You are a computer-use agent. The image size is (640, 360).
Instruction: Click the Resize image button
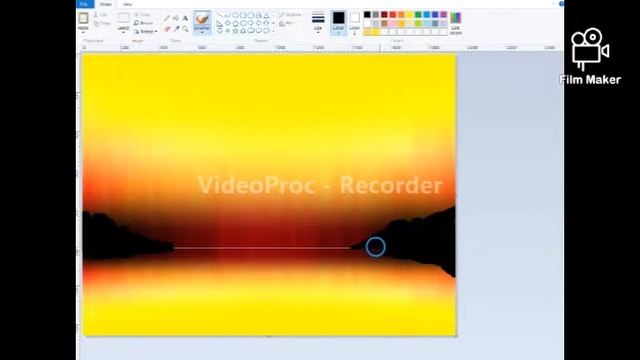pyautogui.click(x=144, y=23)
